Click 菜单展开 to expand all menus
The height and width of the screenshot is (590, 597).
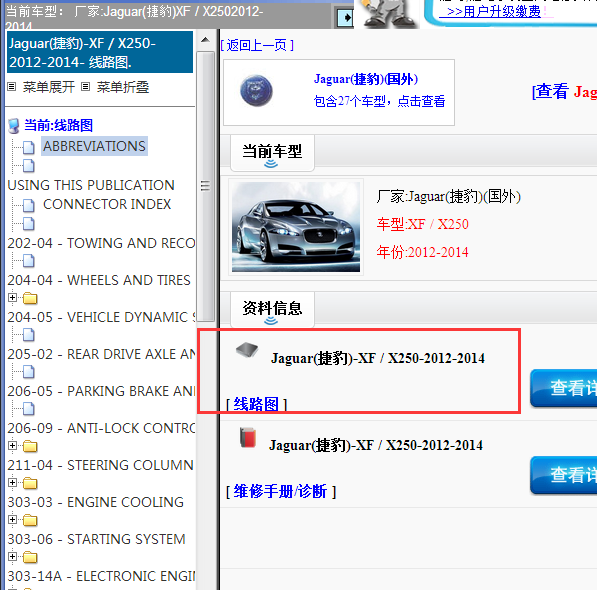point(49,87)
